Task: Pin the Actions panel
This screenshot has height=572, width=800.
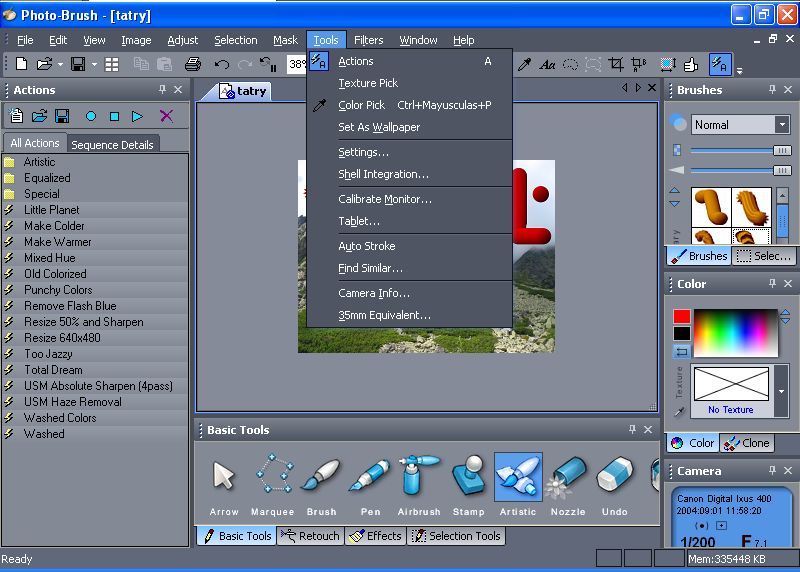Action: coord(162,90)
